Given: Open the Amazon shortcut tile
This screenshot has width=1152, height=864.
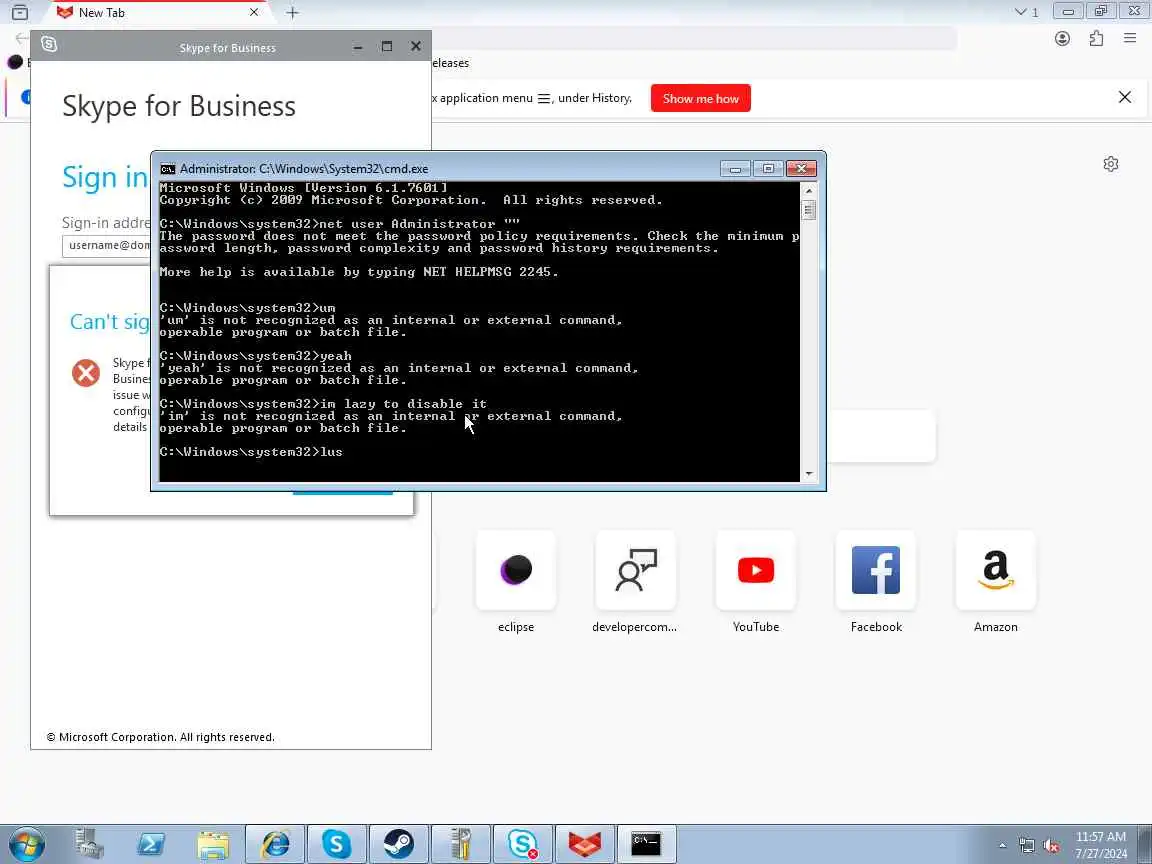Looking at the screenshot, I should pos(996,570).
